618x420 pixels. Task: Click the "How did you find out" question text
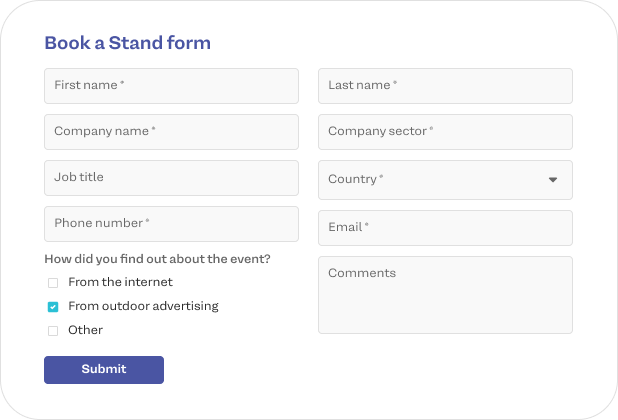click(x=157, y=259)
